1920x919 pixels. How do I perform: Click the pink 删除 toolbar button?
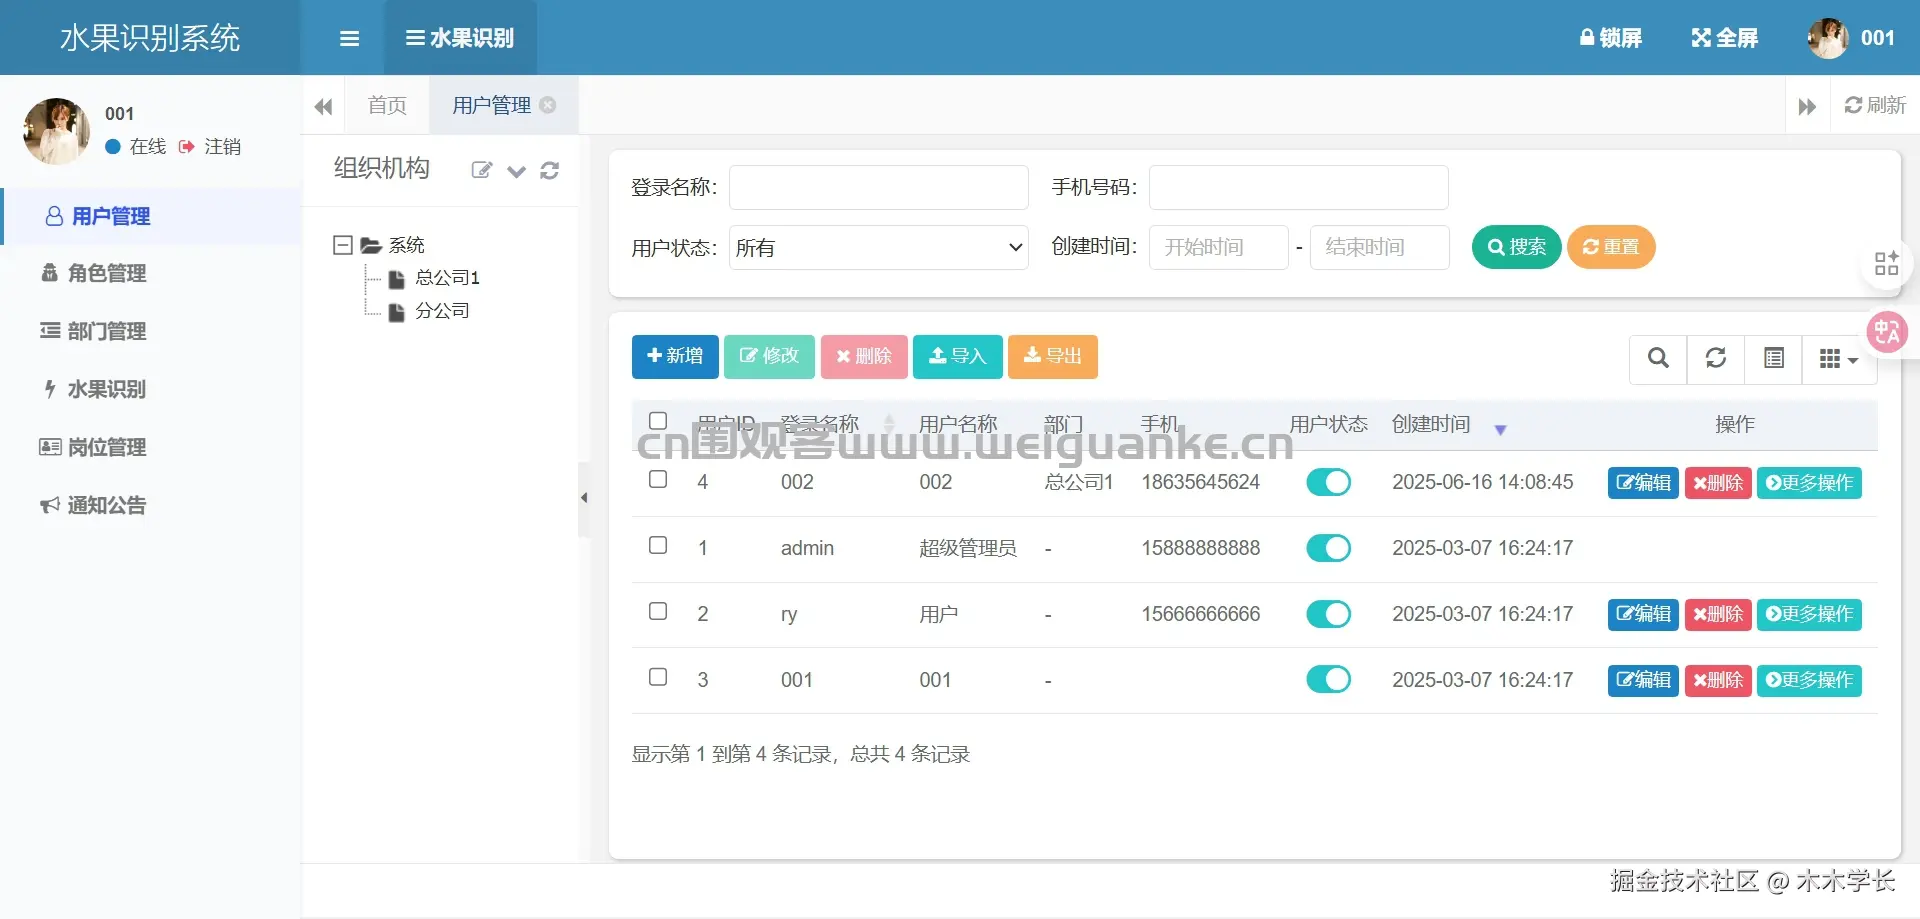pos(864,356)
